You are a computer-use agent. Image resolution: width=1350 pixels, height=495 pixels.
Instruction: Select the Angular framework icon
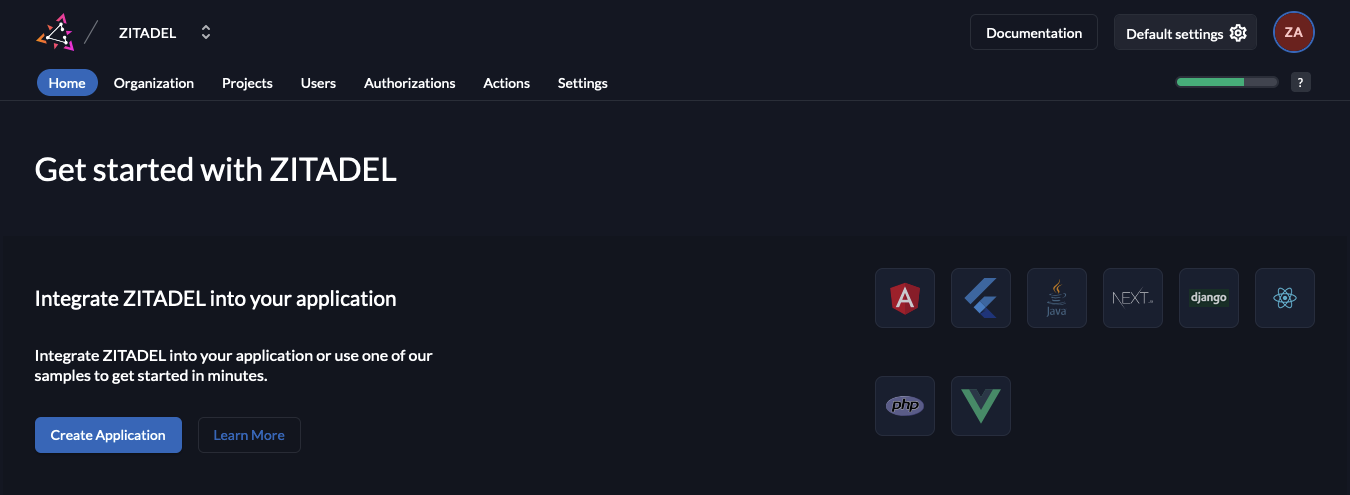(905, 298)
